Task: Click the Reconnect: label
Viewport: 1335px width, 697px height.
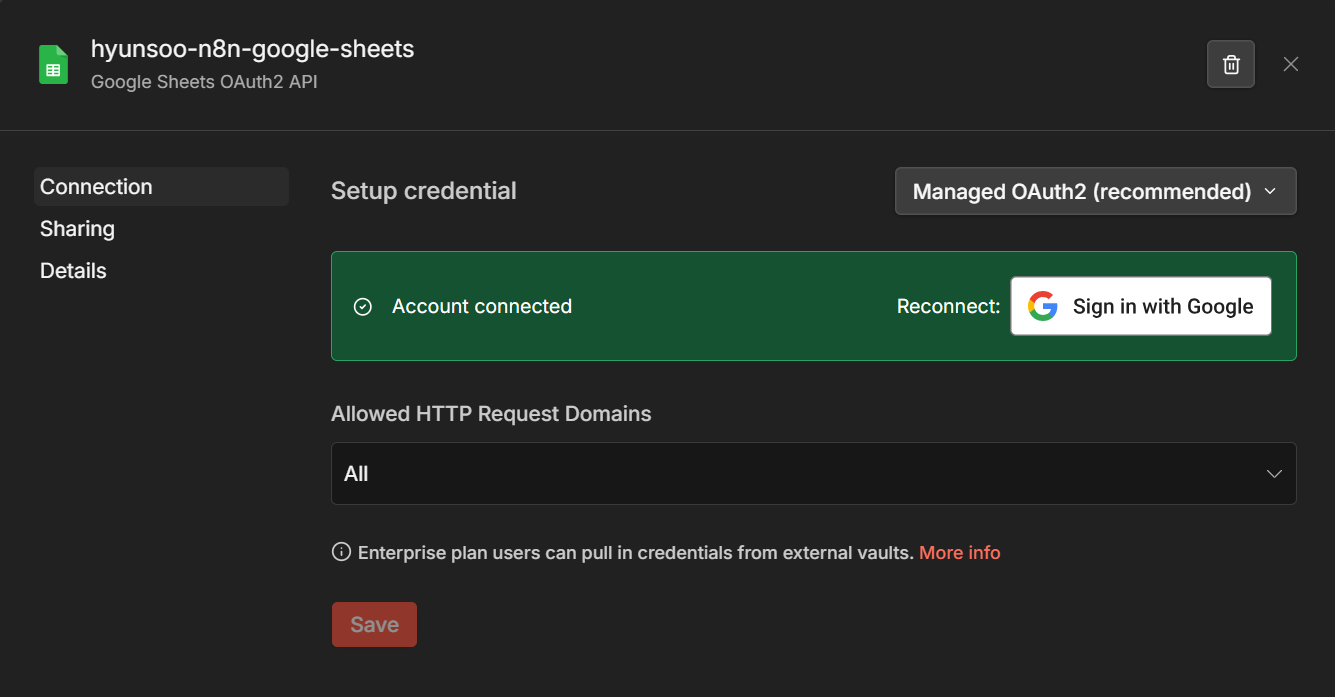Action: click(x=948, y=307)
